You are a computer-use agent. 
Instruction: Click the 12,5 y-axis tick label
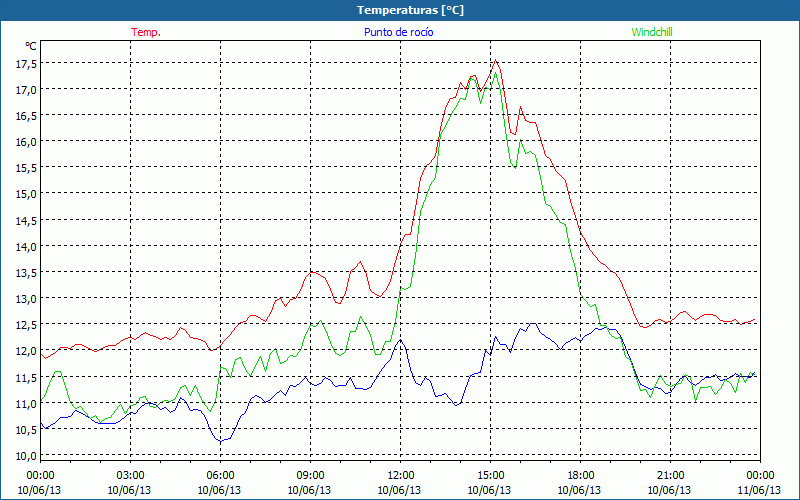(x=26, y=325)
